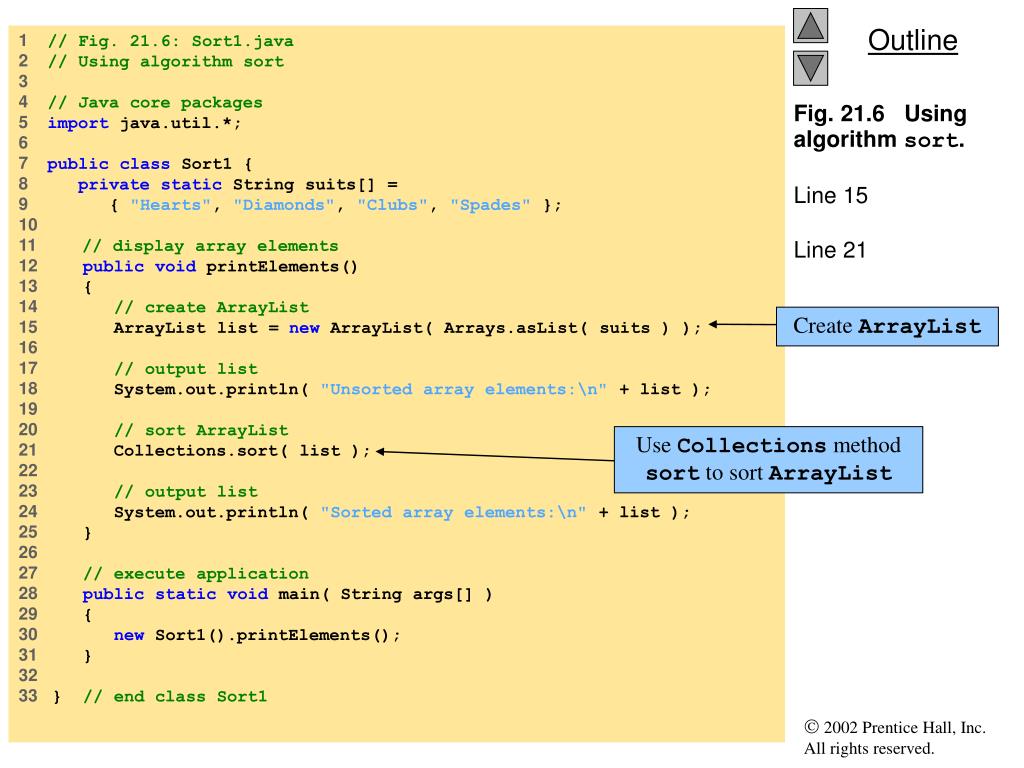Click the comment '// Java core packages'
The height and width of the screenshot is (768, 1024).
(x=155, y=103)
